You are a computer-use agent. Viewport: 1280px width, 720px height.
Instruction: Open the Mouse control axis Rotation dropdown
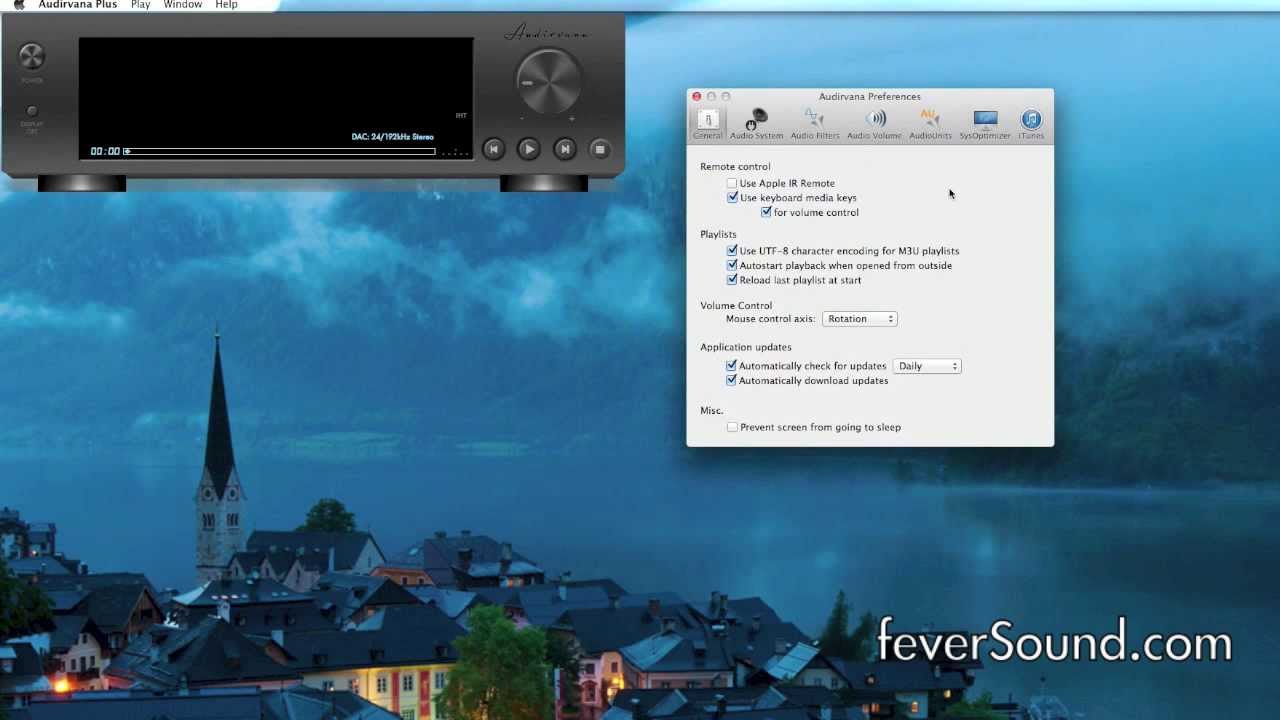point(860,319)
